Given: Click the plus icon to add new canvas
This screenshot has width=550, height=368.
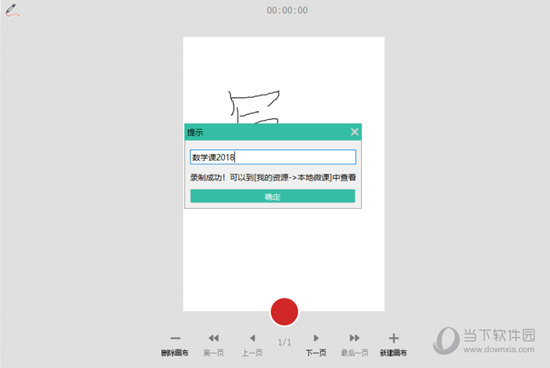Looking at the screenshot, I should click(x=394, y=338).
